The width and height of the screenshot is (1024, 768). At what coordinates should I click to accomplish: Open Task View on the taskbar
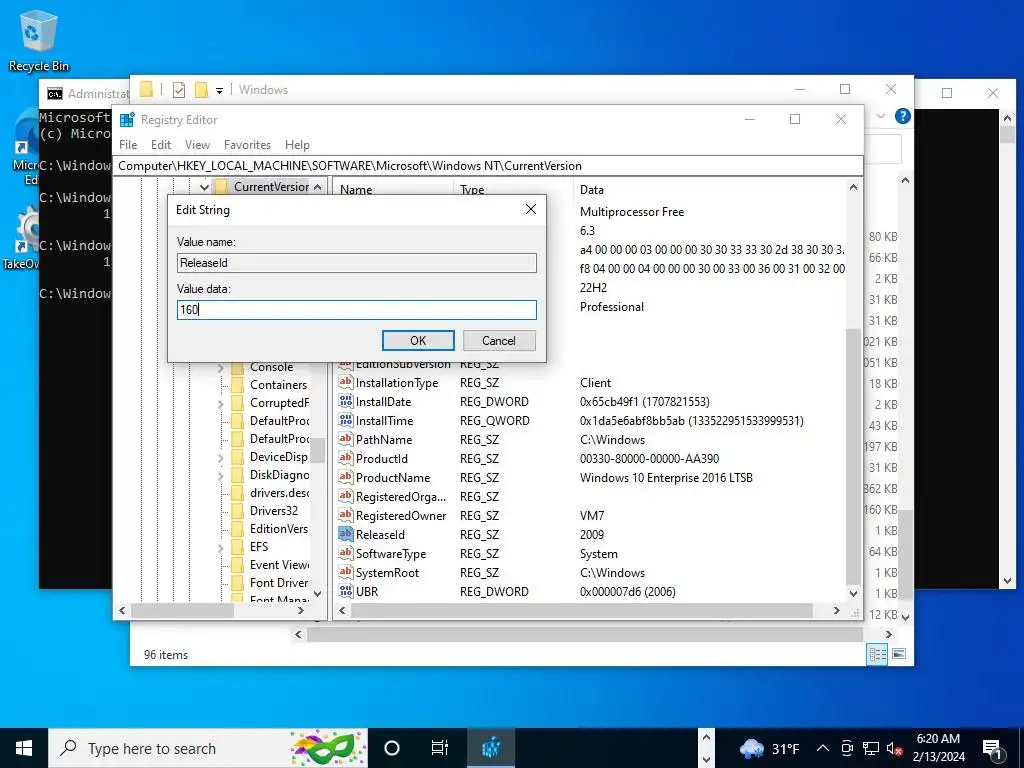(440, 748)
